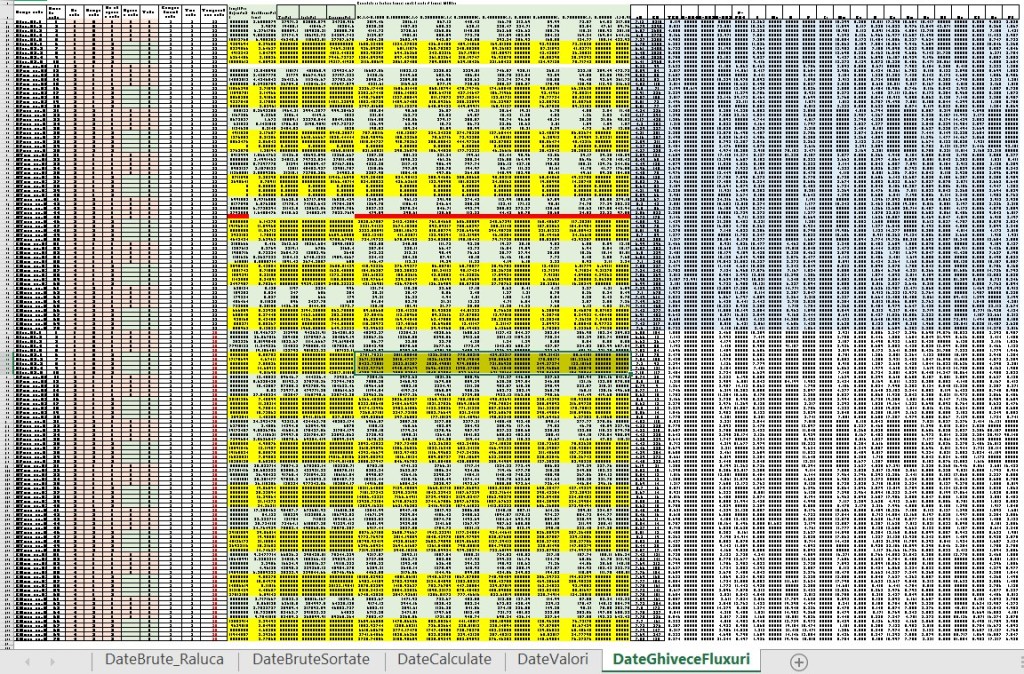Go to the DateValori sheet tab
Viewport: 1024px width, 674px height.
click(x=553, y=660)
